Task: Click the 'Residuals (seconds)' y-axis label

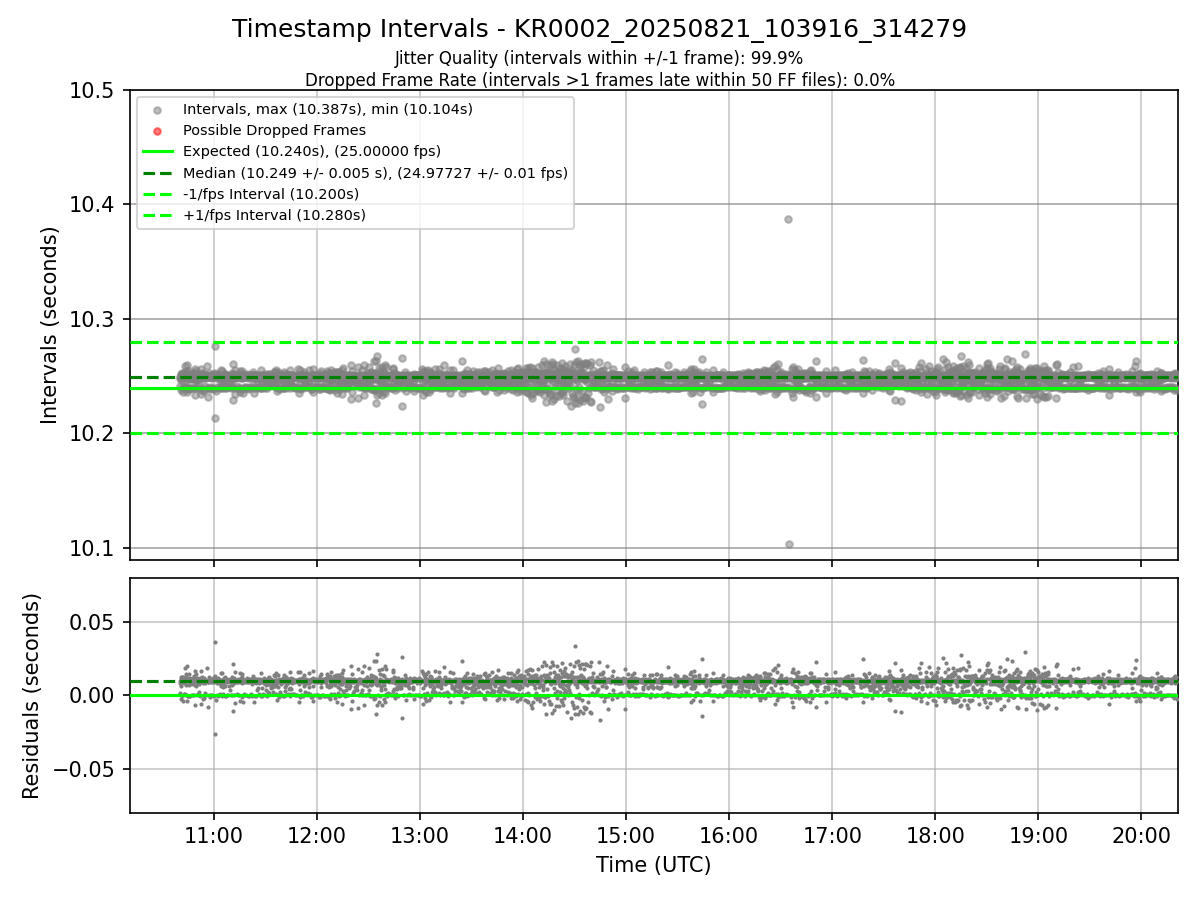Action: click(32, 696)
